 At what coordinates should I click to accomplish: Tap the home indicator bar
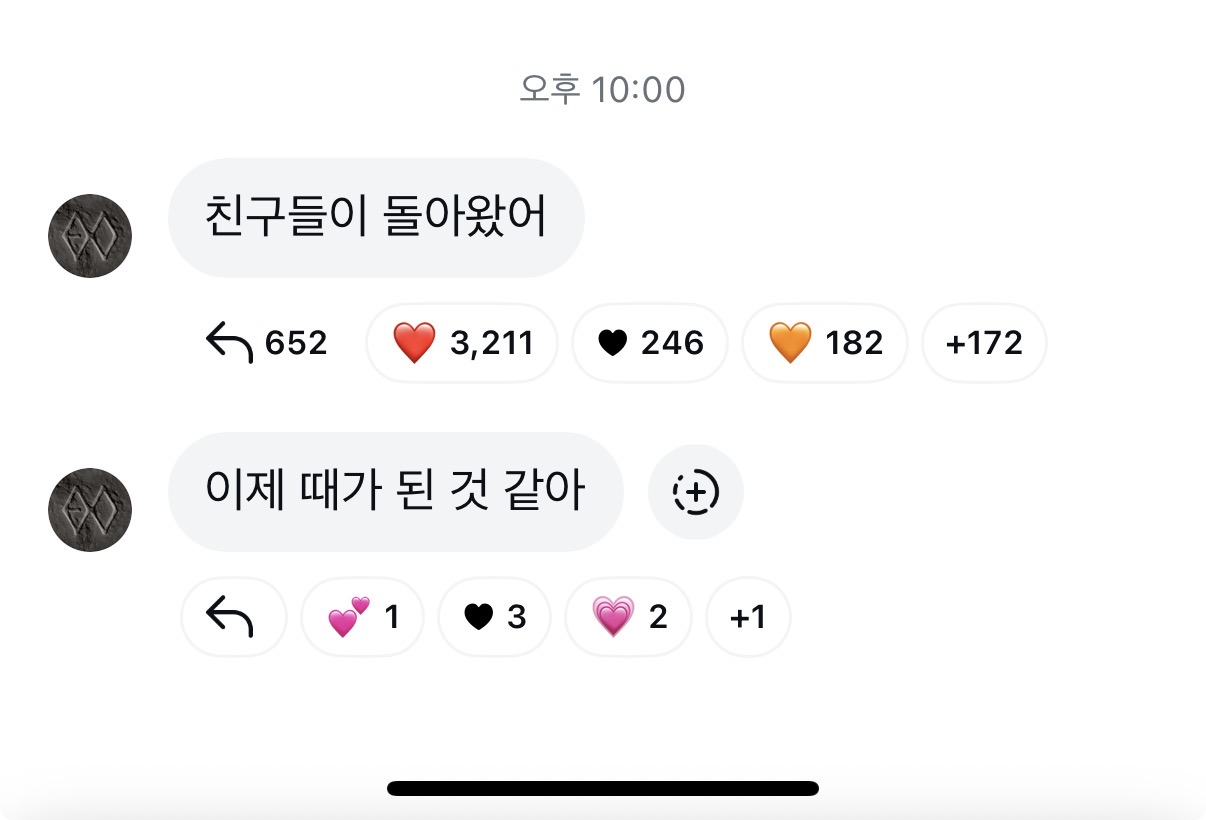tap(602, 788)
